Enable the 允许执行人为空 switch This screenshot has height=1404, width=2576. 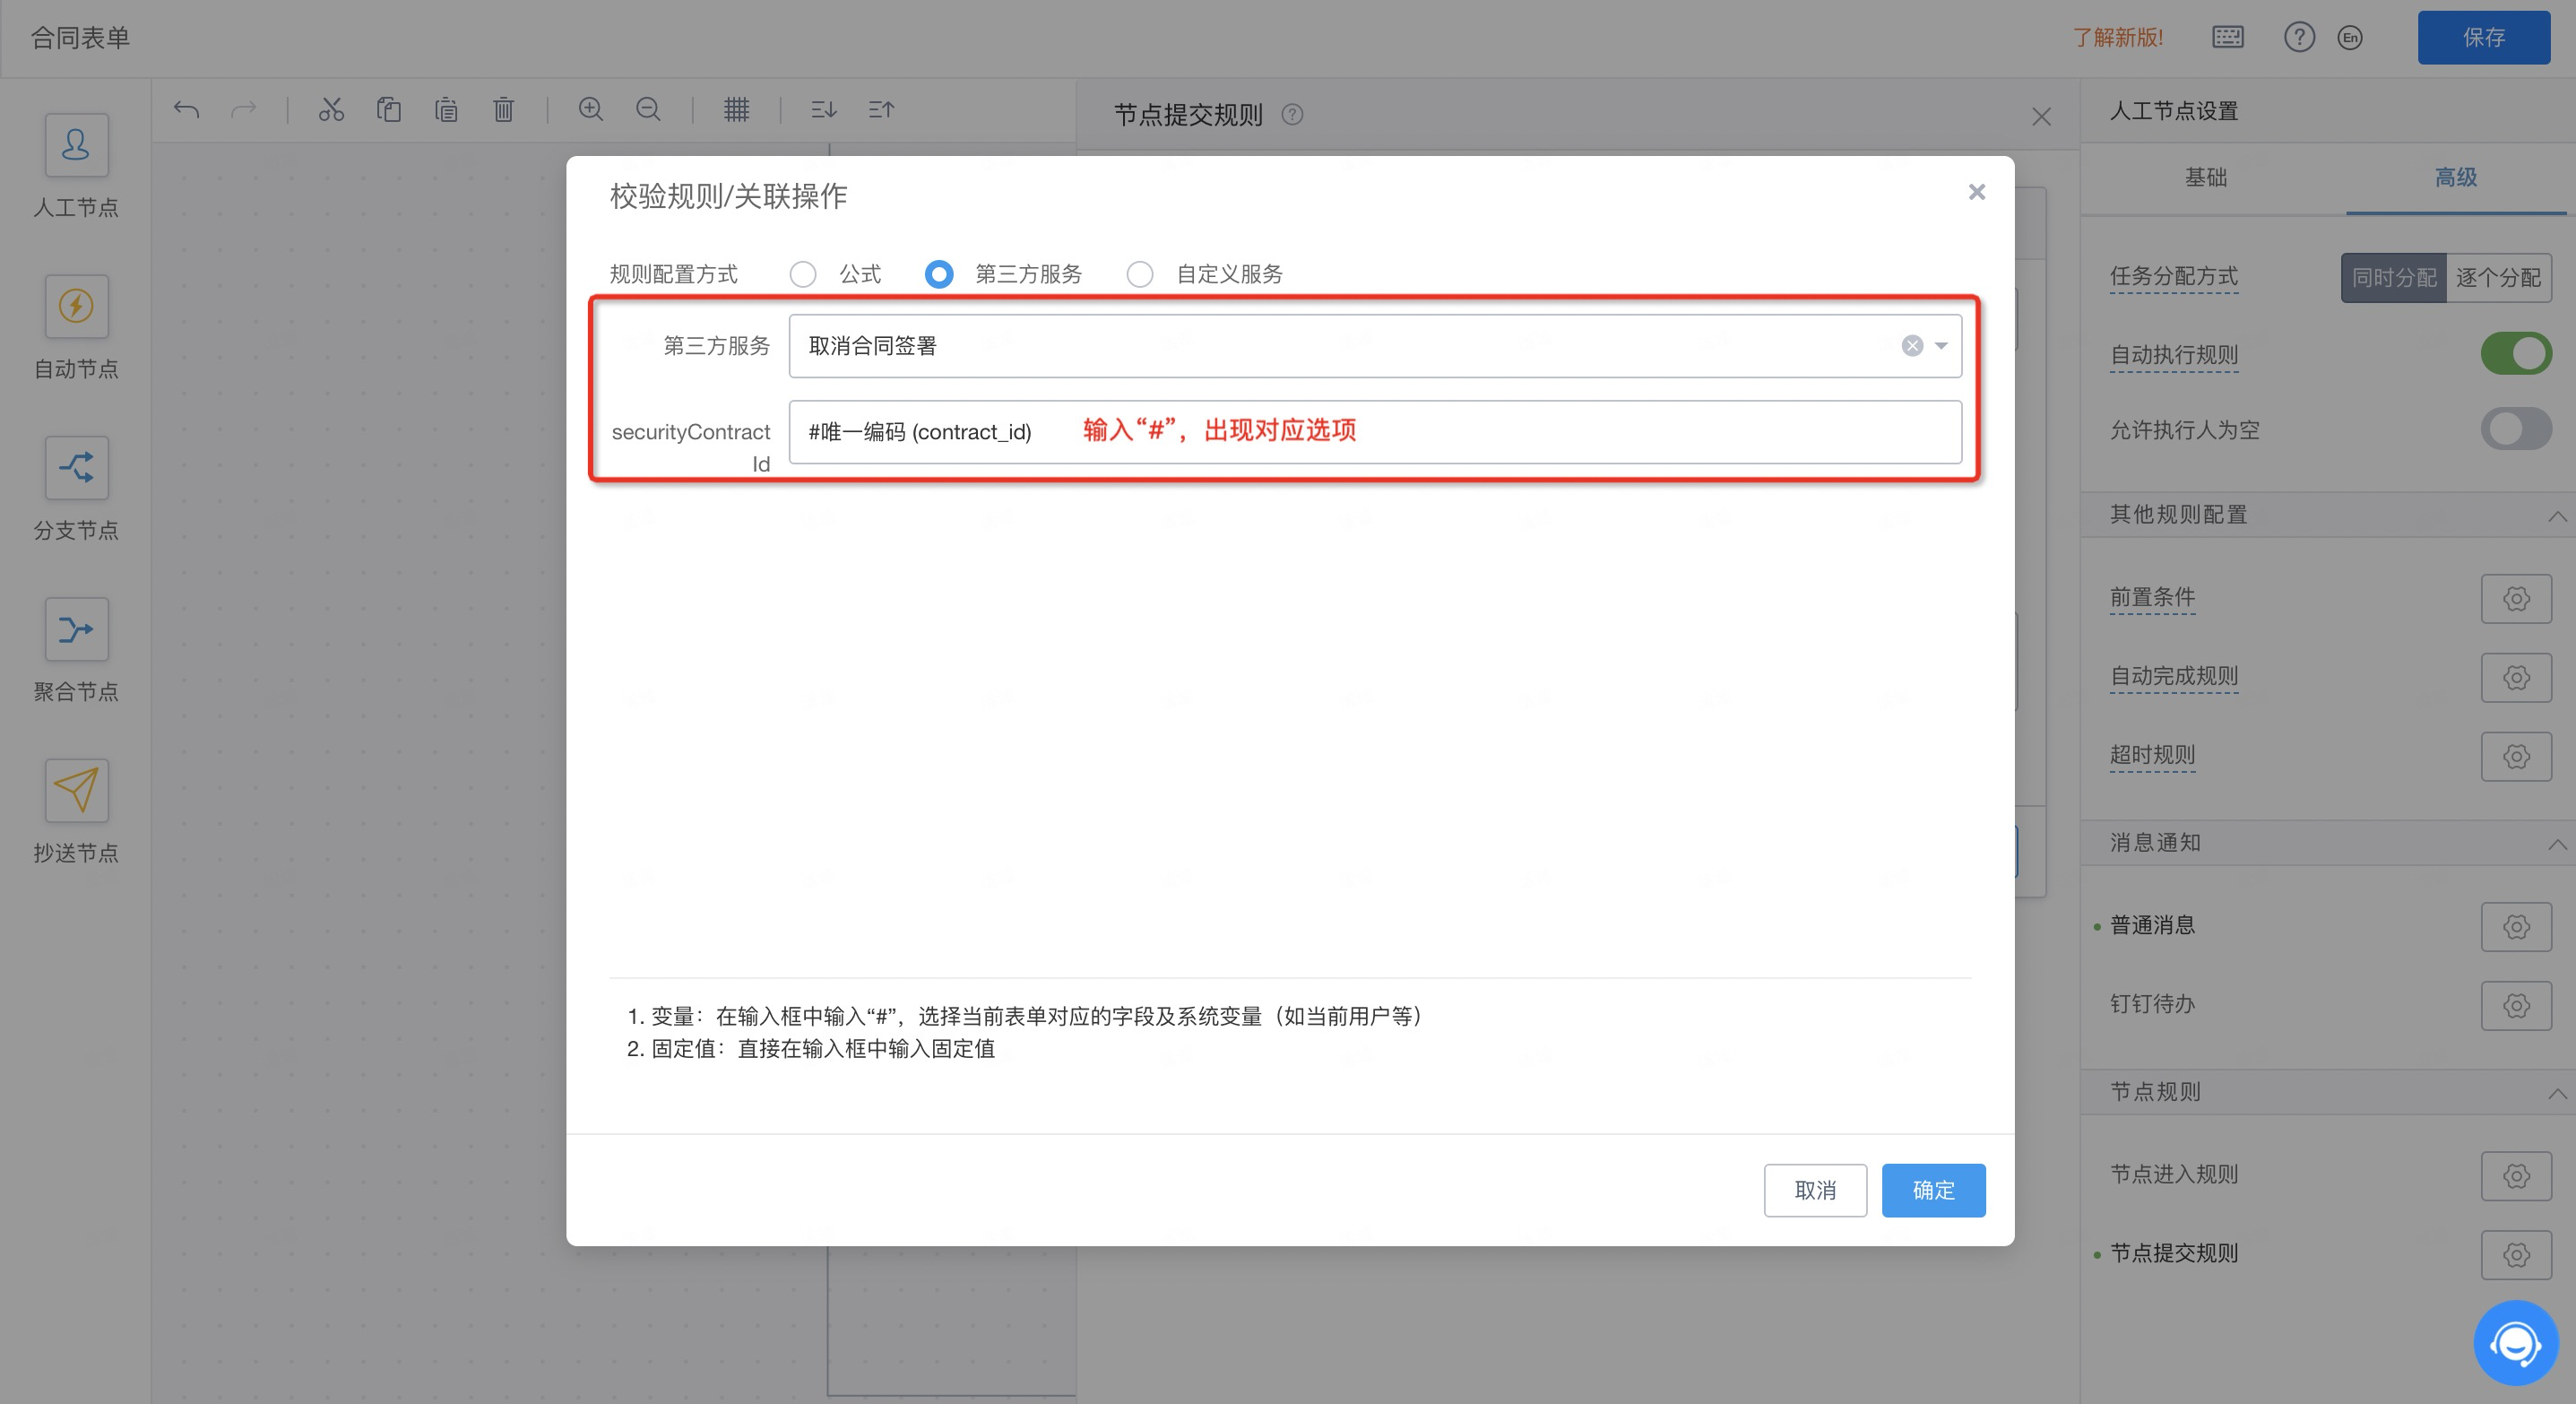[x=2515, y=429]
